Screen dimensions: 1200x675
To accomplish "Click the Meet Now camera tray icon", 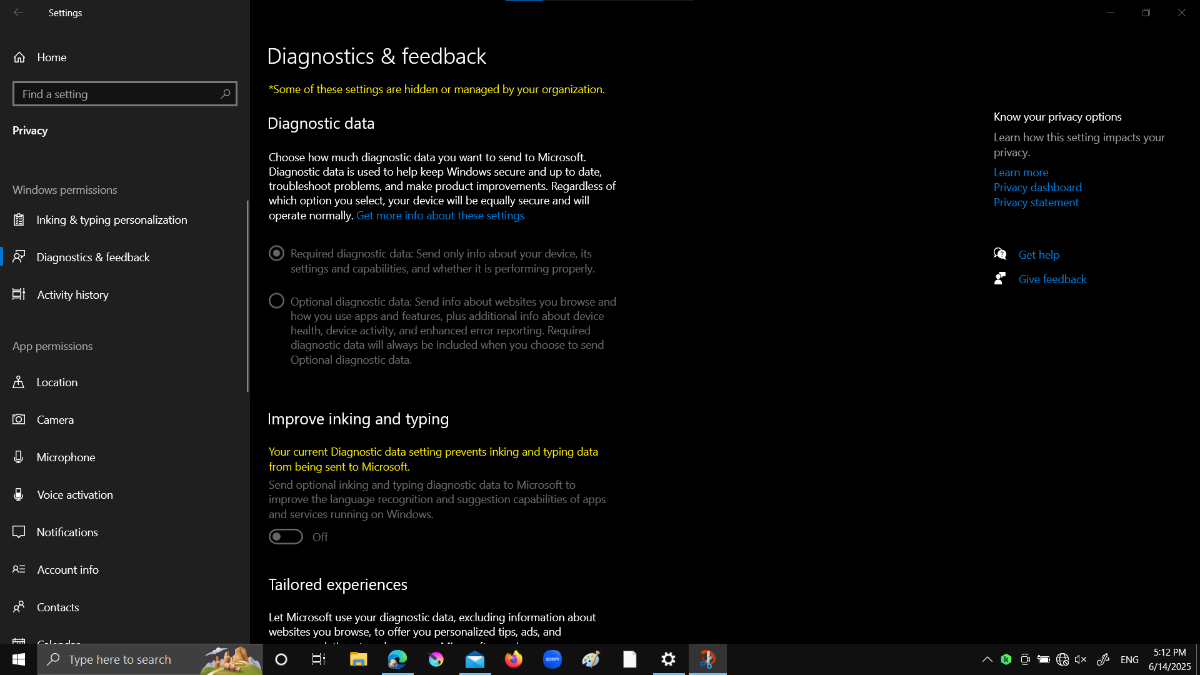I will [x=1025, y=660].
